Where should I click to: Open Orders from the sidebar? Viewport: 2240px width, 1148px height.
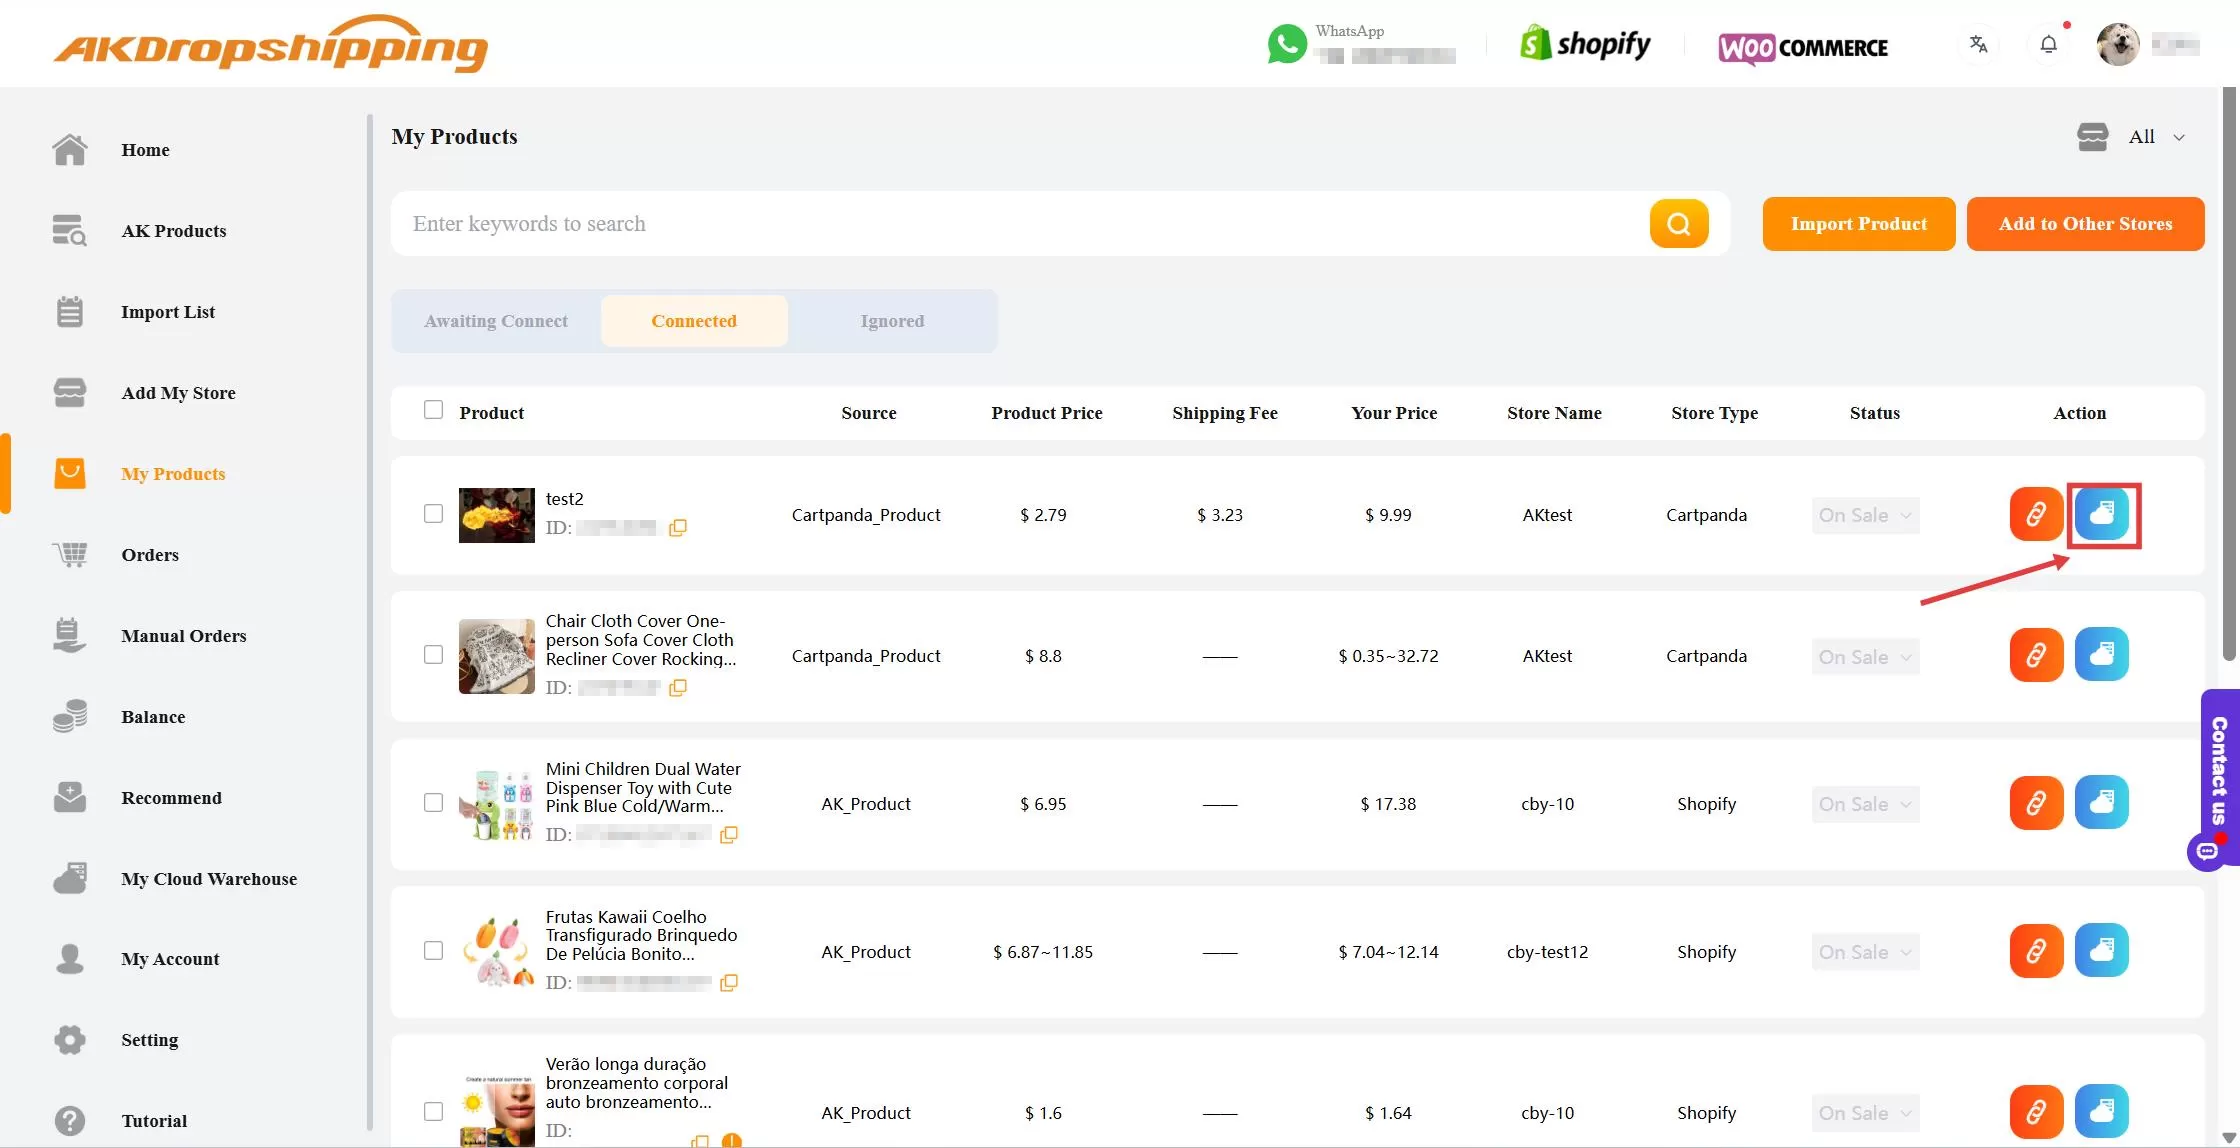pos(150,555)
